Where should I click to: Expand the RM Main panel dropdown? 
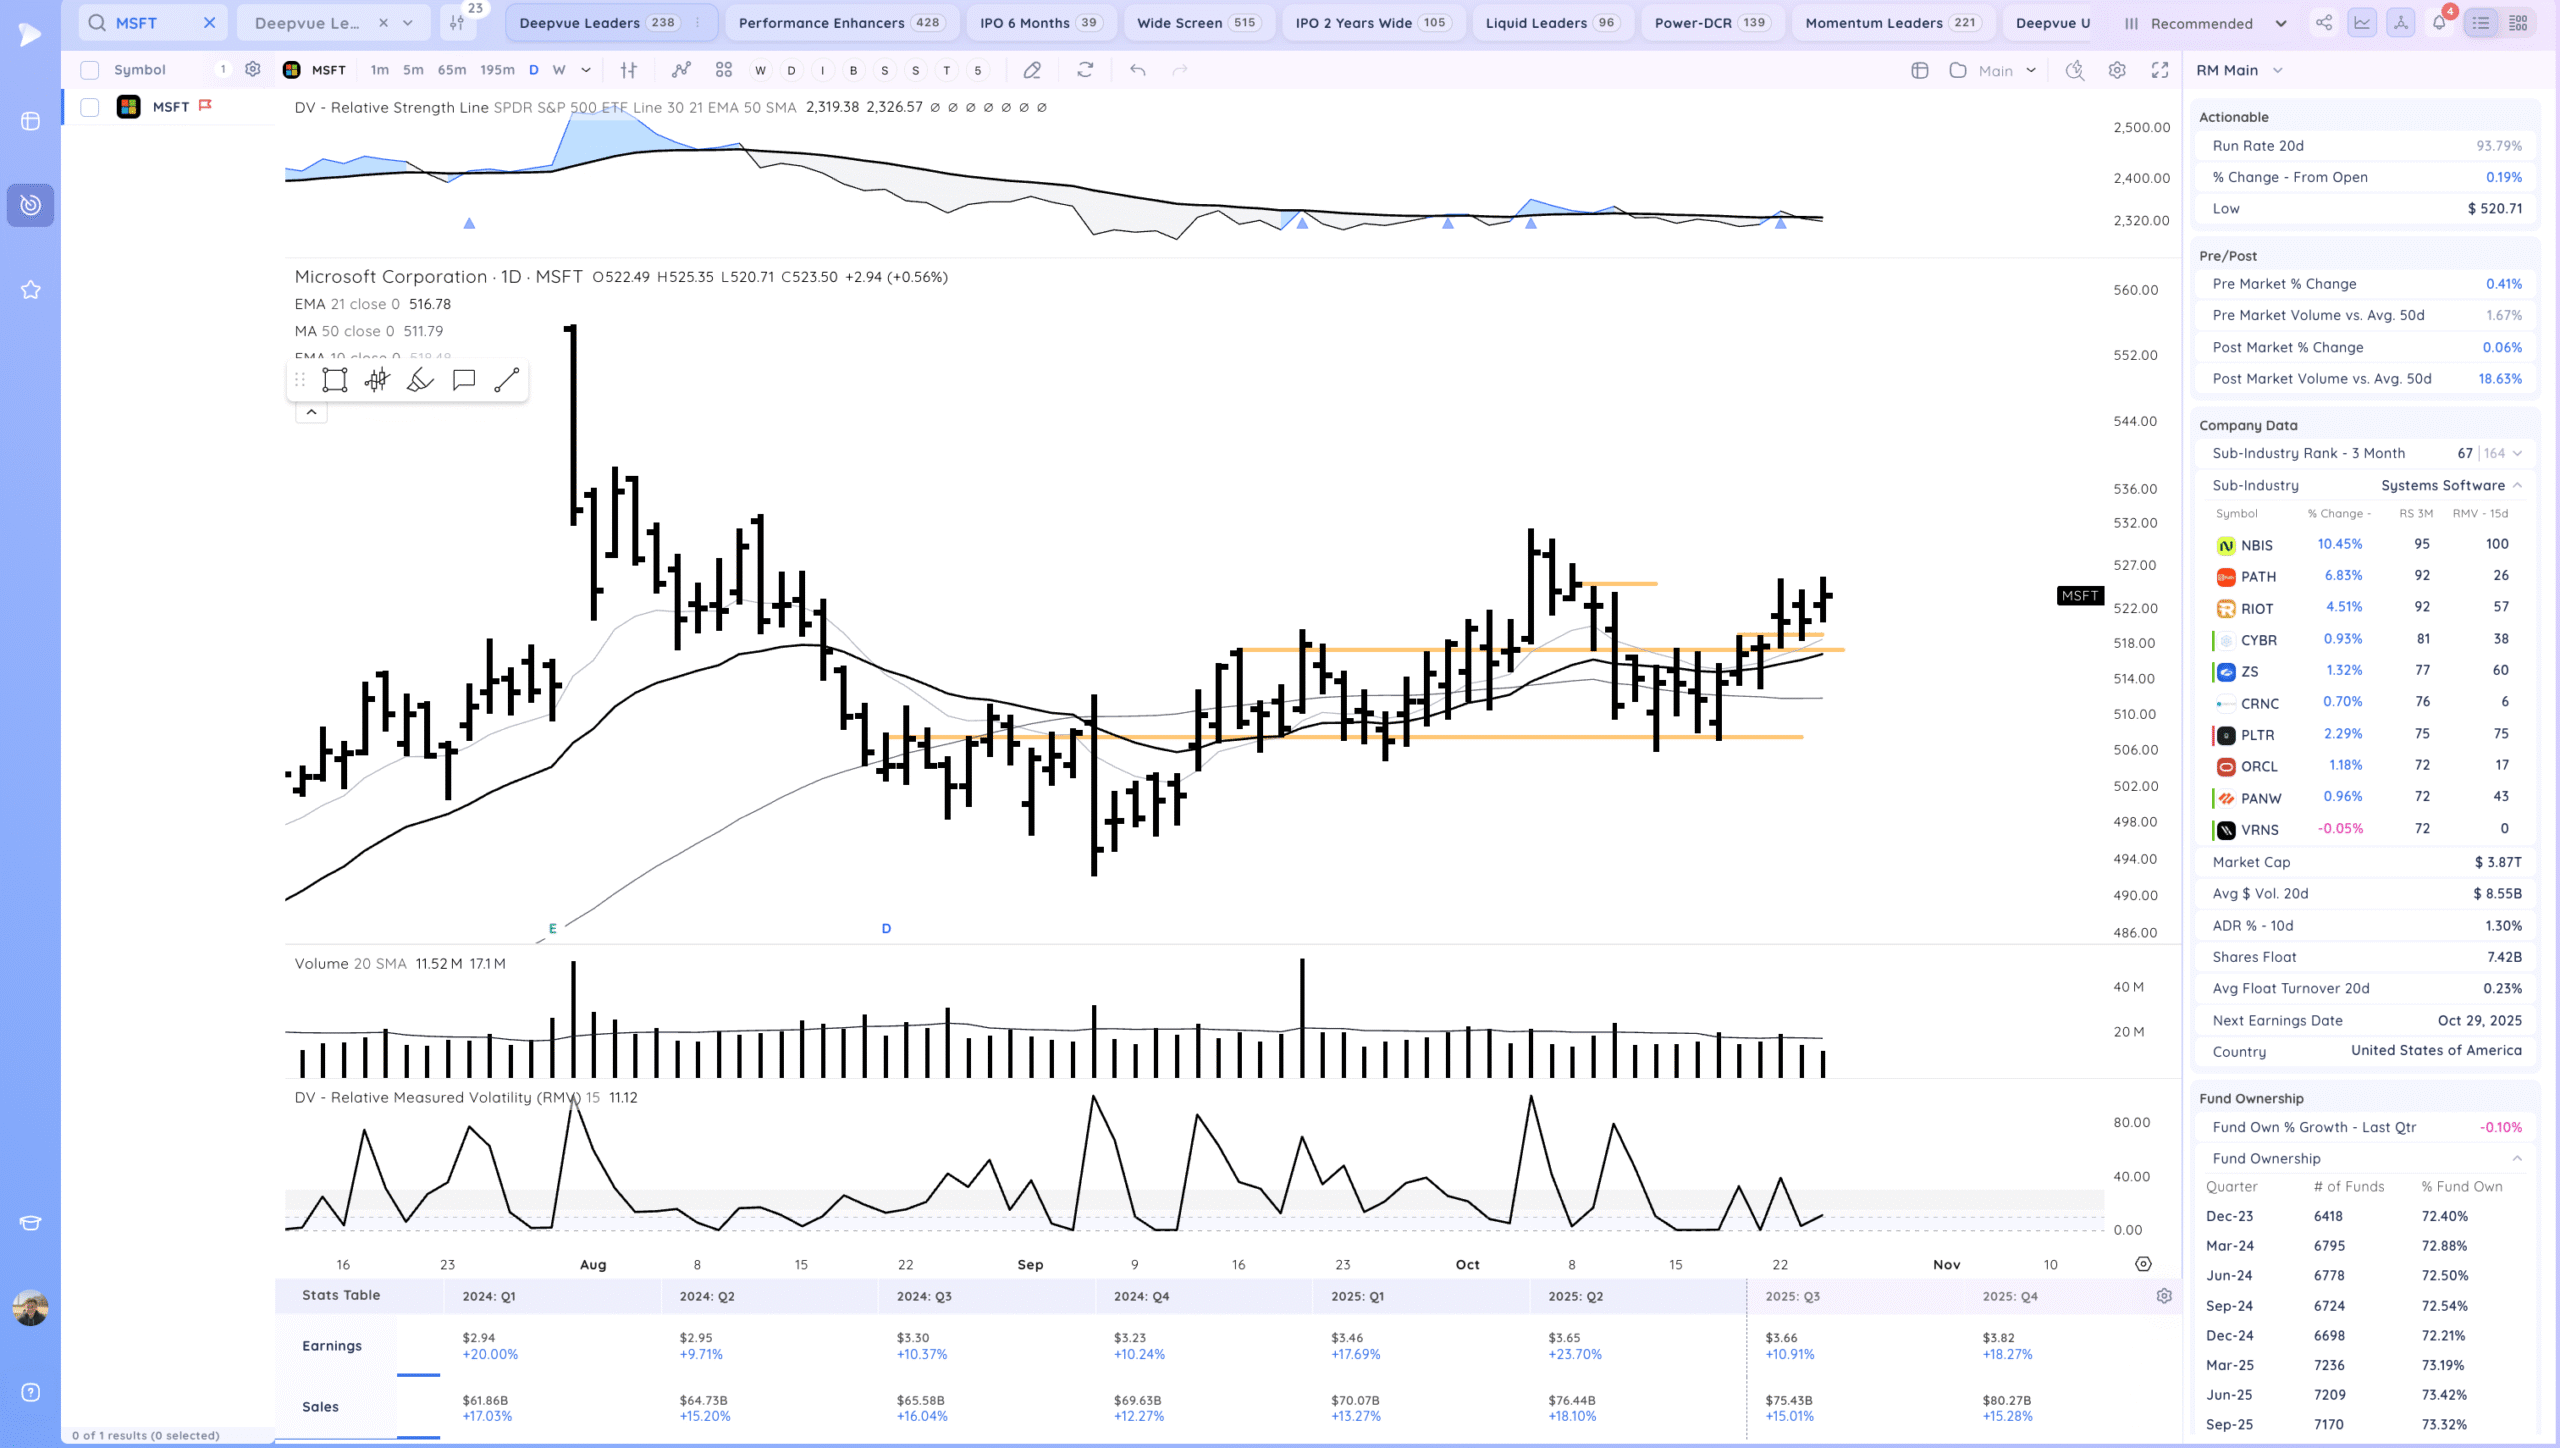tap(2278, 70)
